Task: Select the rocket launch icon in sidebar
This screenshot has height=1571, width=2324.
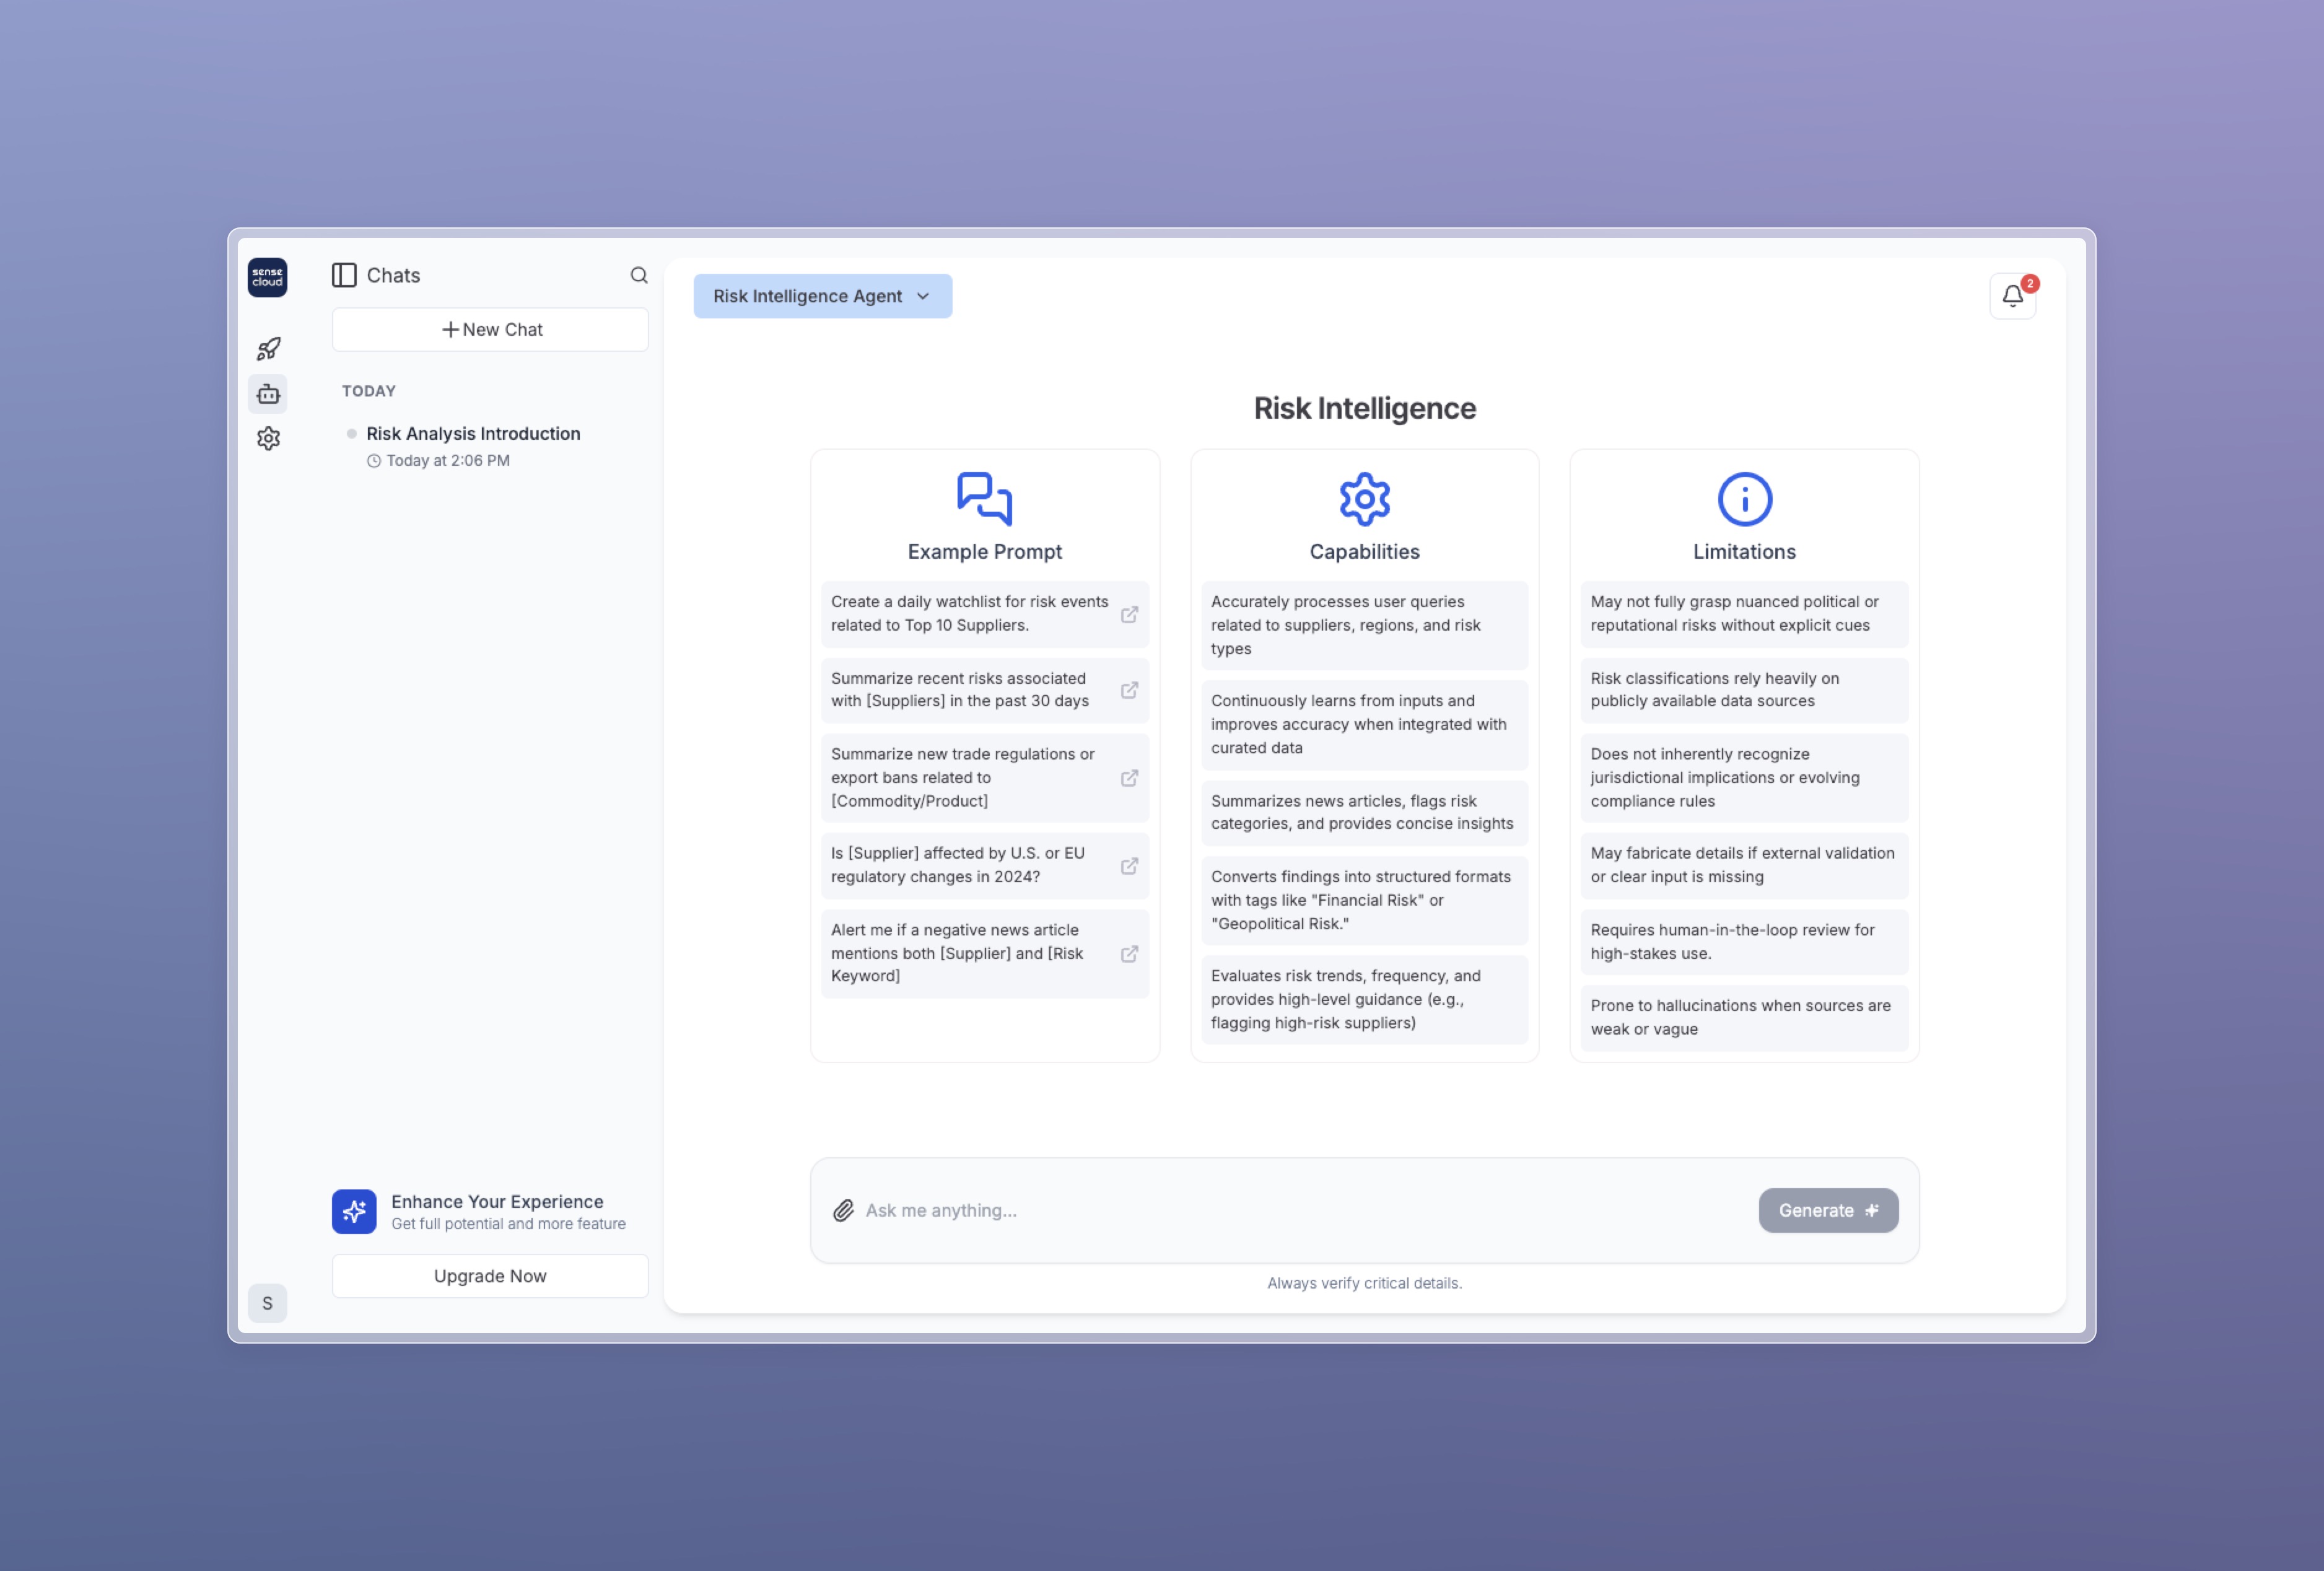Action: 268,348
